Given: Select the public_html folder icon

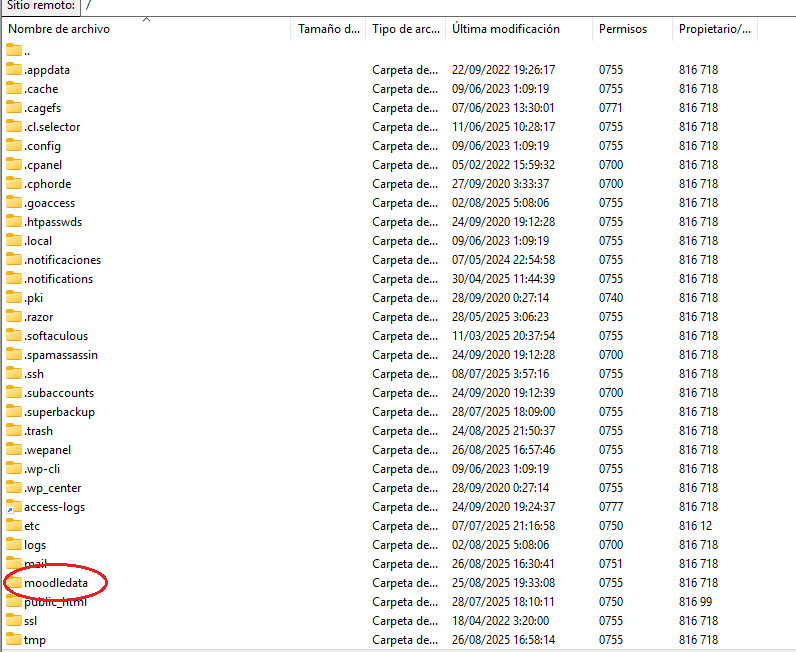Looking at the screenshot, I should 14,602.
